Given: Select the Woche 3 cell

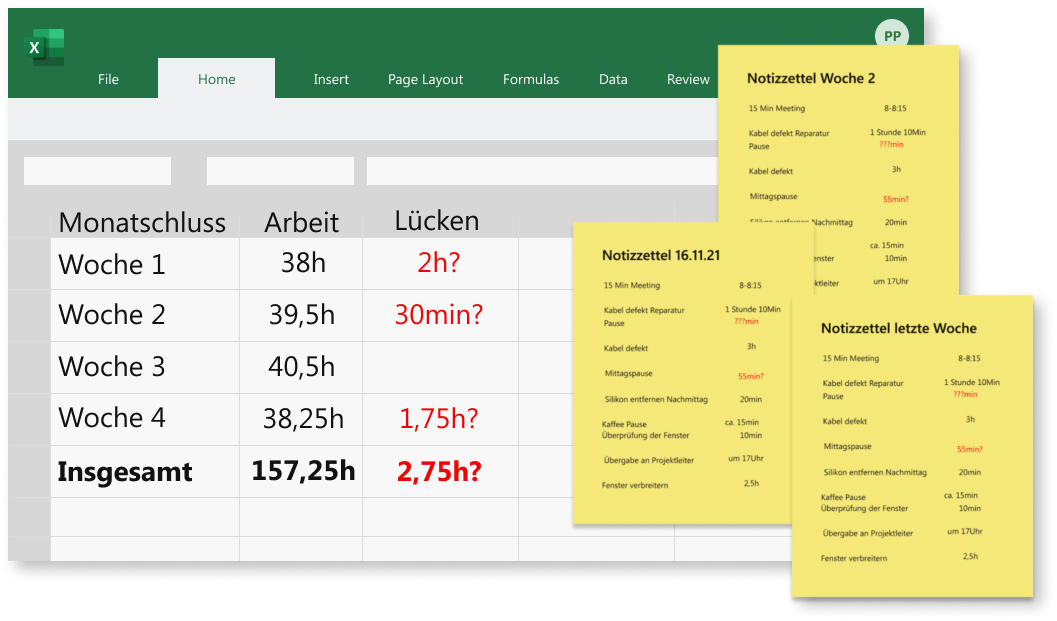Looking at the screenshot, I should coord(145,367).
